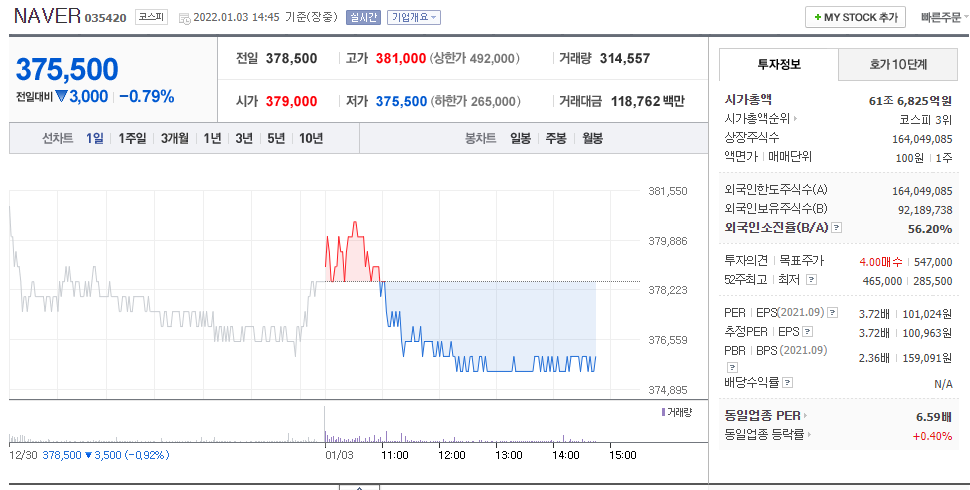Click the 시가 value 379,000

point(291,101)
